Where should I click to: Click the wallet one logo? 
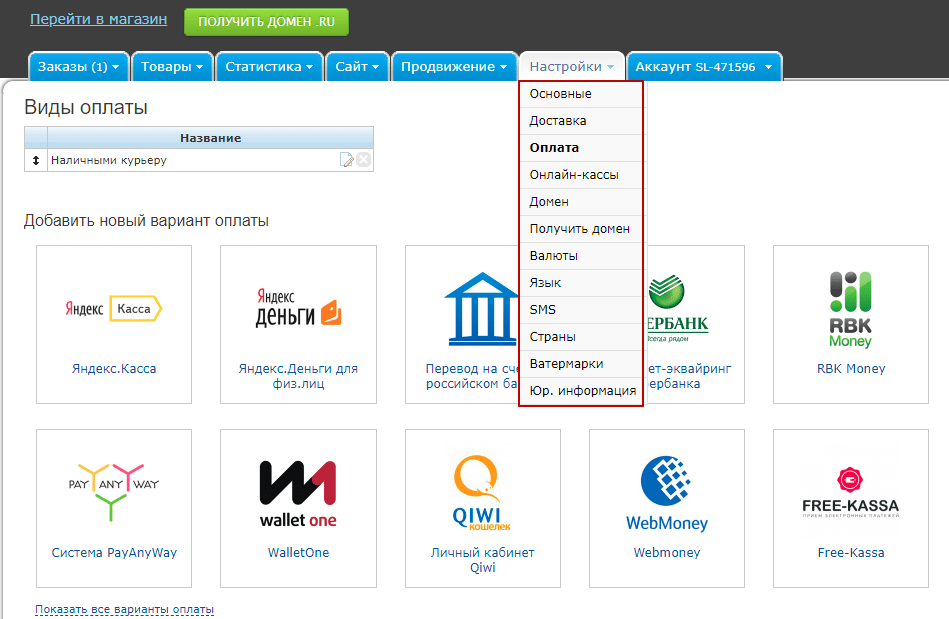click(298, 494)
